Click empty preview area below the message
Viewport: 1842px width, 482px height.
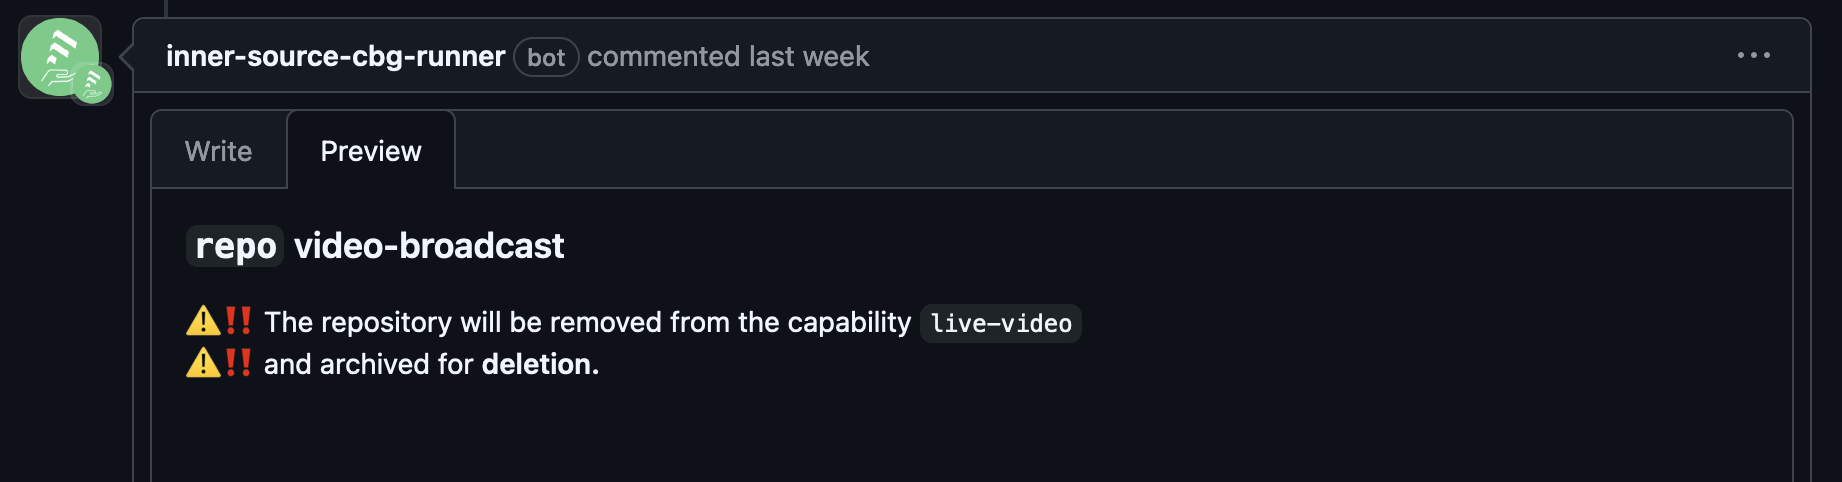(x=970, y=435)
